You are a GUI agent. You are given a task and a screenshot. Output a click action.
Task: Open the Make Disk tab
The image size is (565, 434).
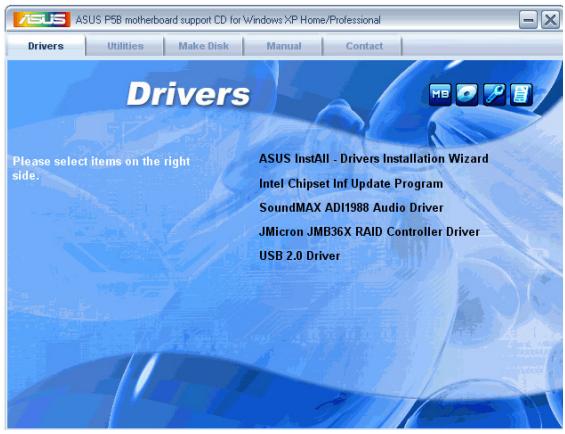(204, 46)
